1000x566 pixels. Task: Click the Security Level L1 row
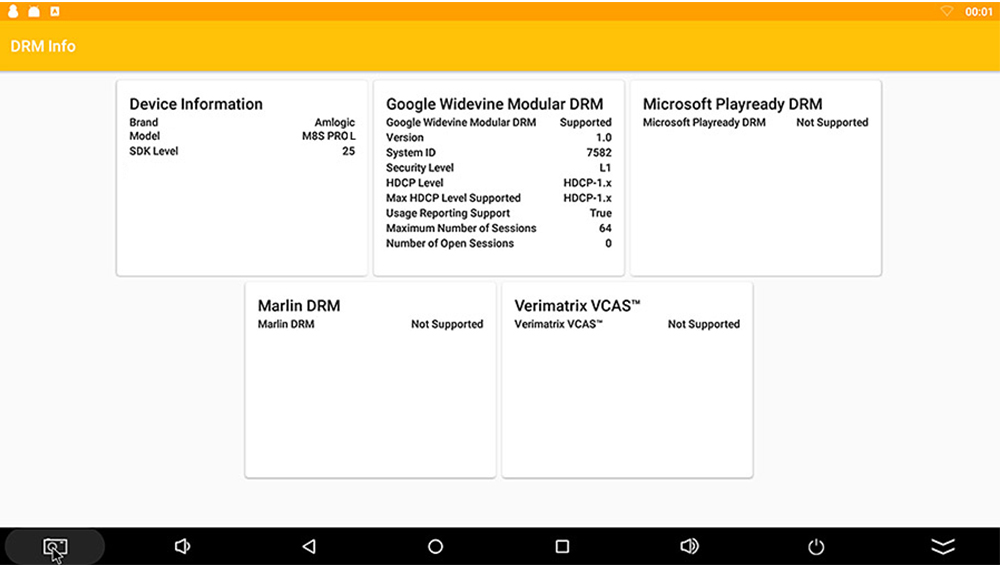pyautogui.click(x=498, y=168)
